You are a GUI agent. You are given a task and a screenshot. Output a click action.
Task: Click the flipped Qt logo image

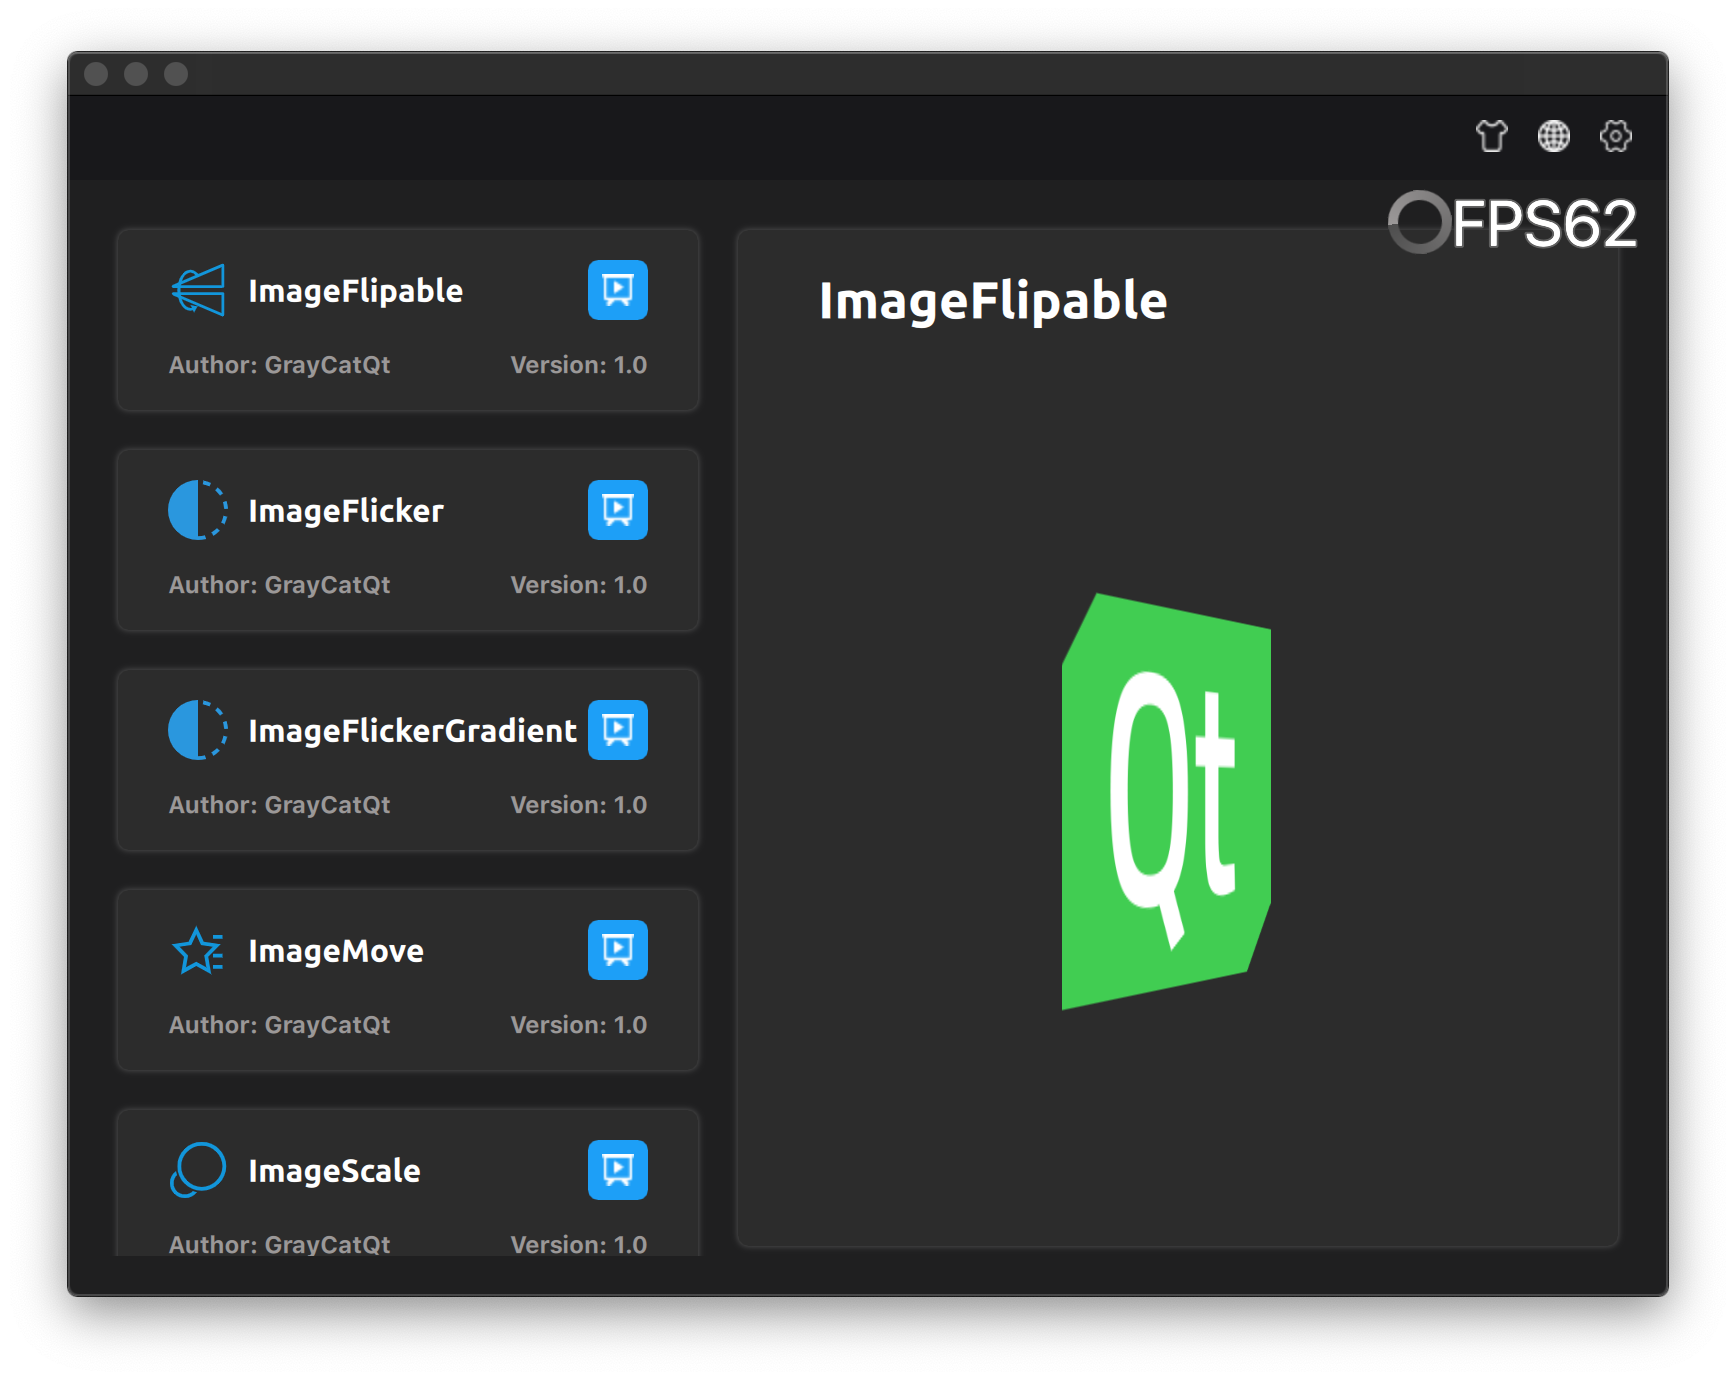(1166, 802)
